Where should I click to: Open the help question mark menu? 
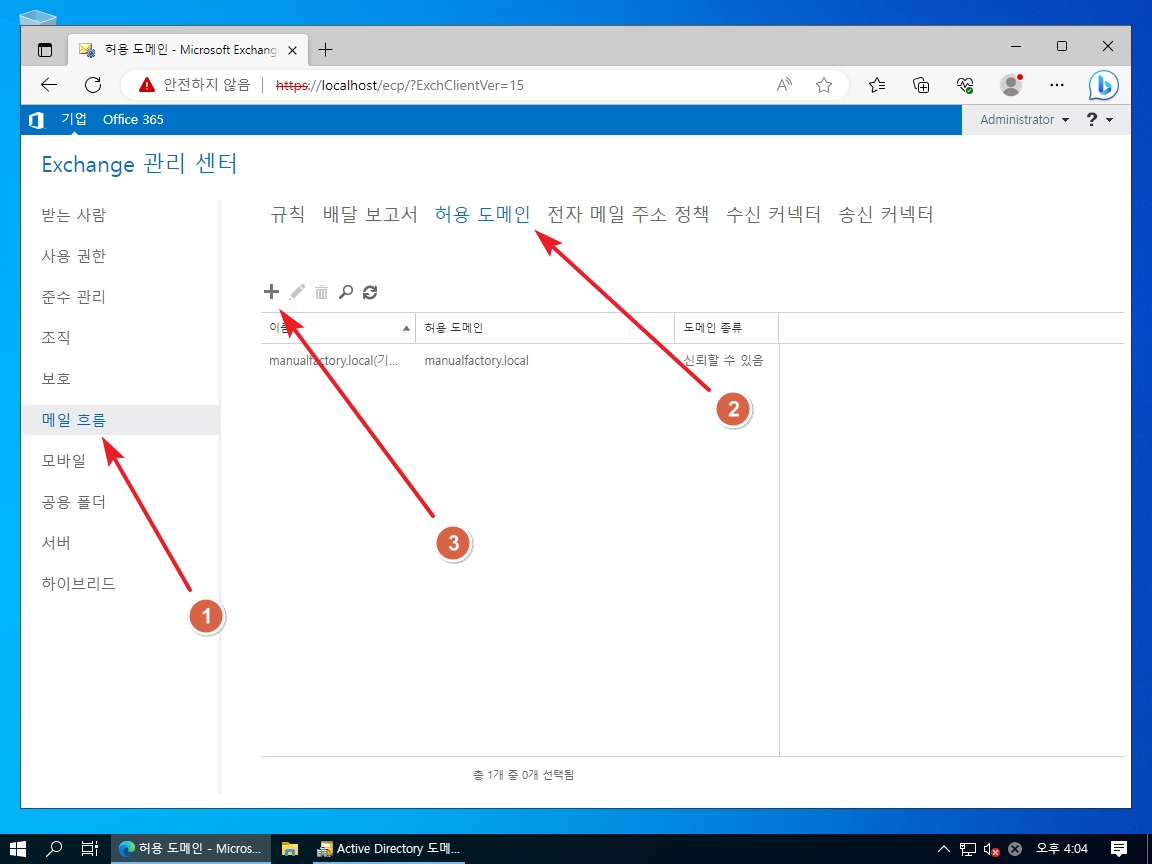[x=1100, y=119]
